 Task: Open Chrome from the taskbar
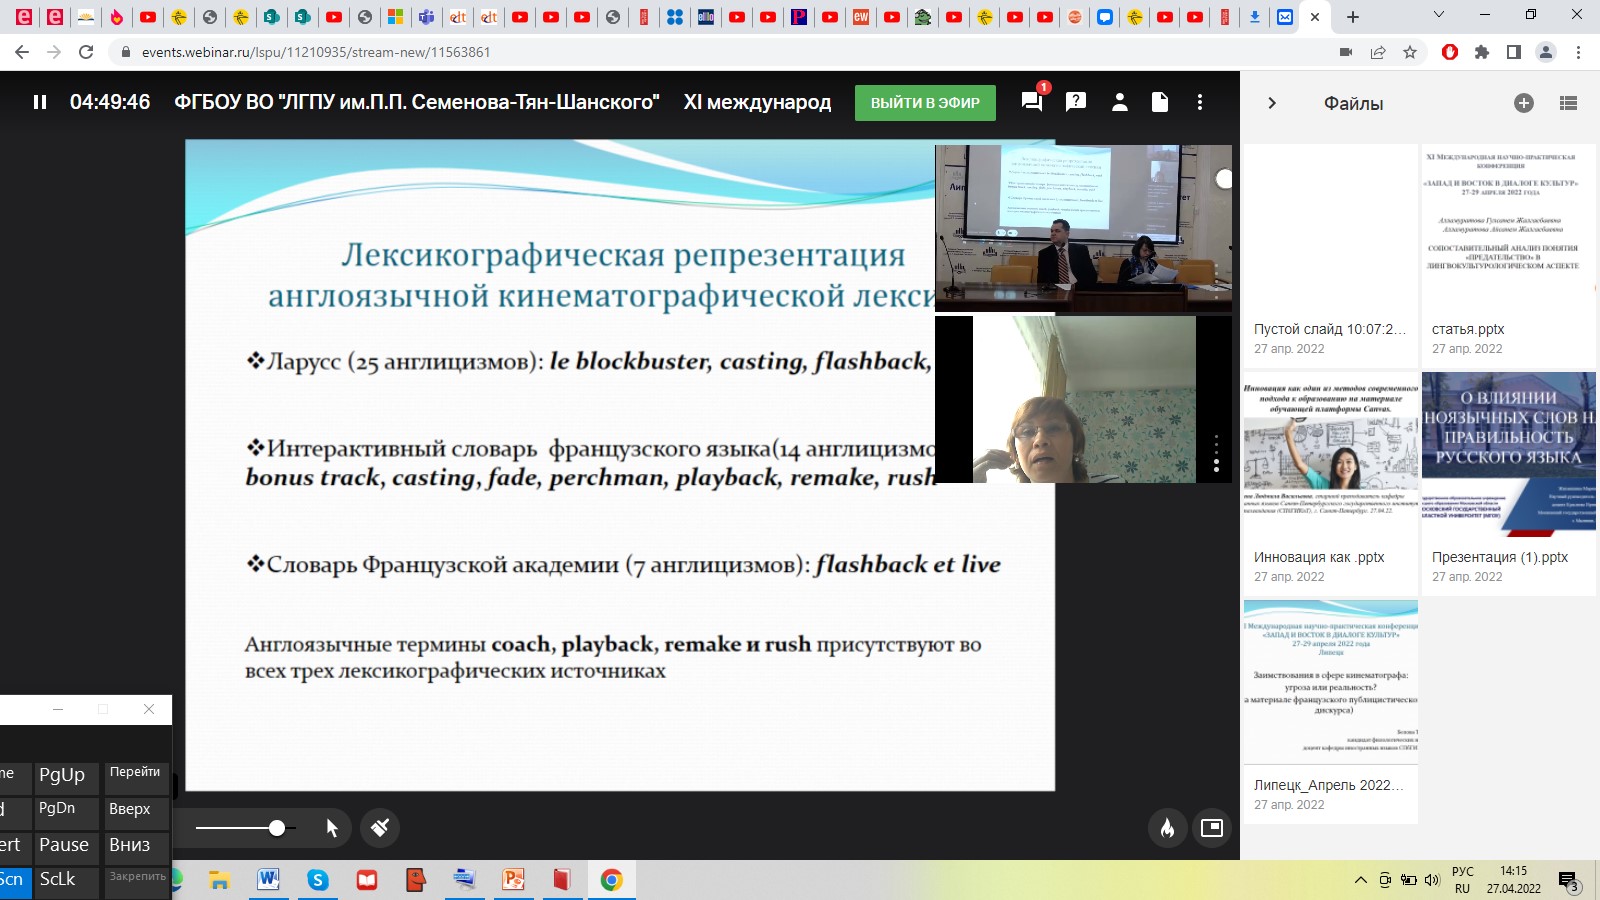point(611,880)
